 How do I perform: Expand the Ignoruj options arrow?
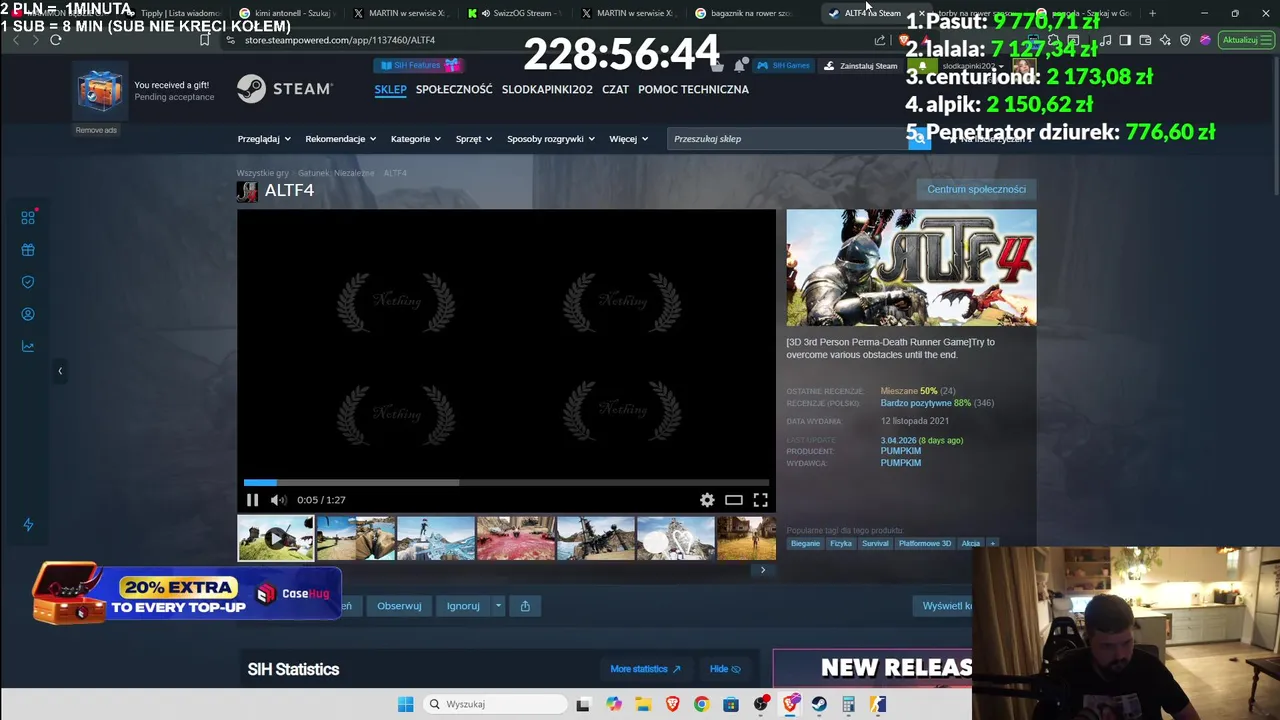click(498, 606)
